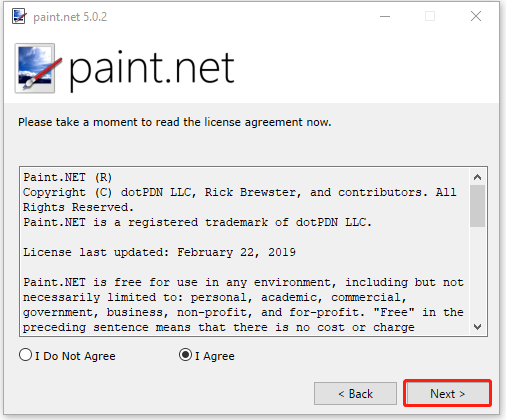This screenshot has height=420, width=506.
Task: Click the license scrollbar down arrow
Action: tap(477, 327)
